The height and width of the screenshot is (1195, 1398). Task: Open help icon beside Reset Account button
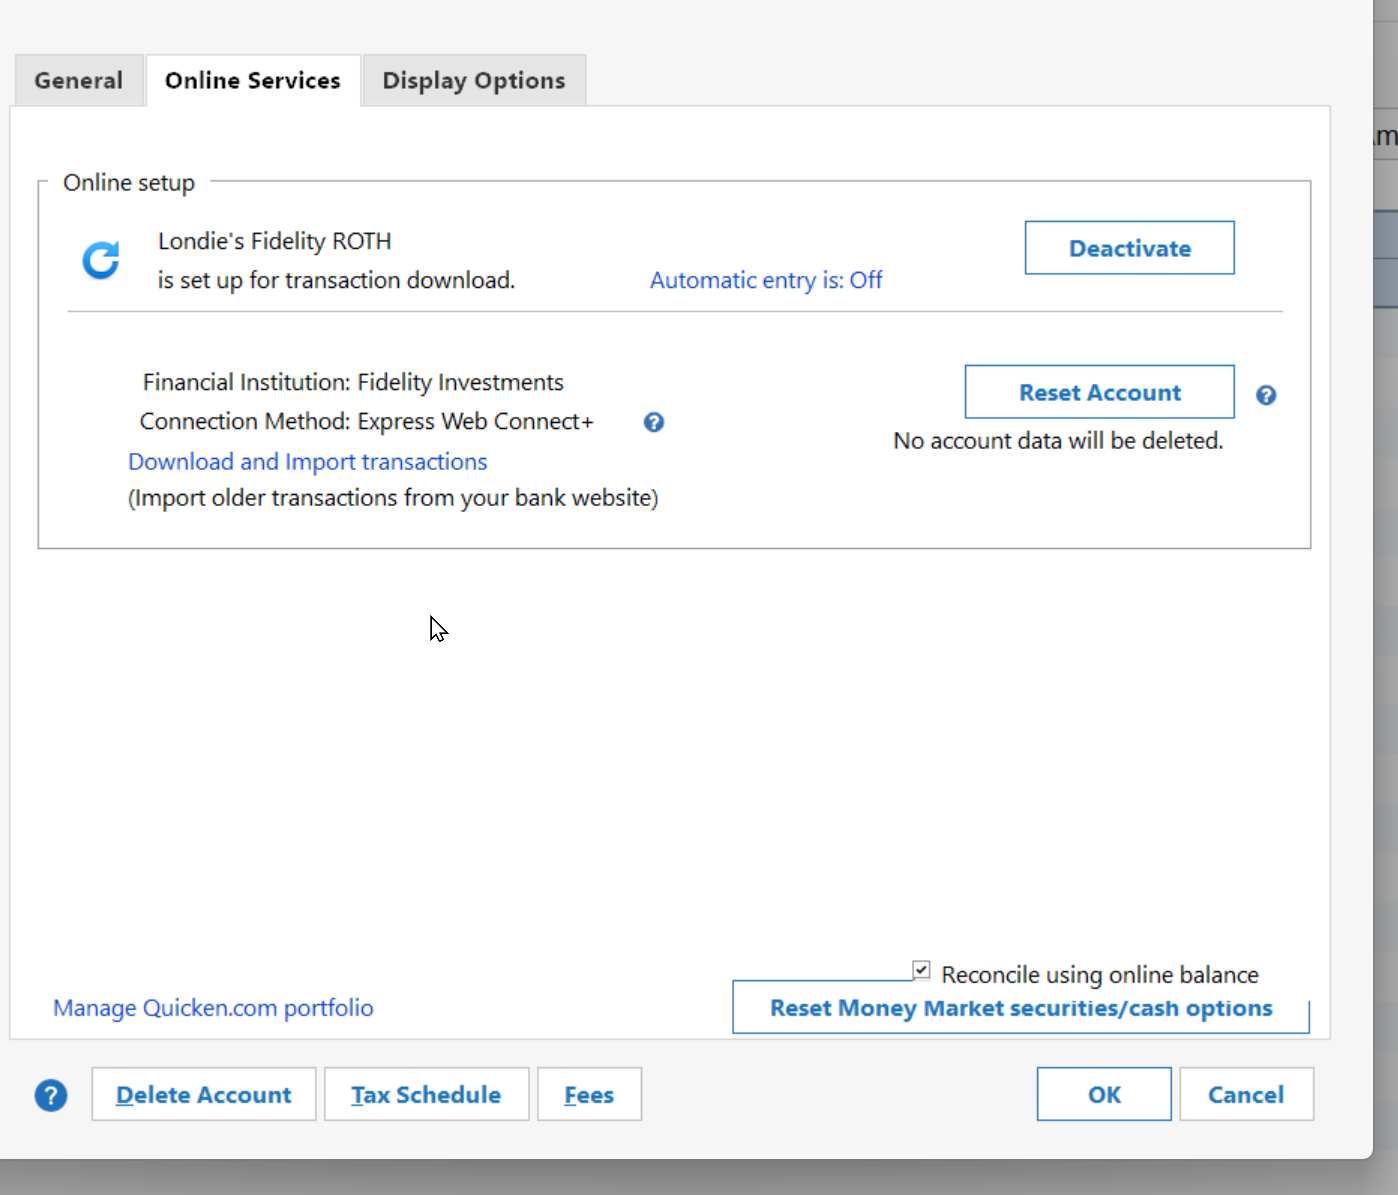(1266, 395)
